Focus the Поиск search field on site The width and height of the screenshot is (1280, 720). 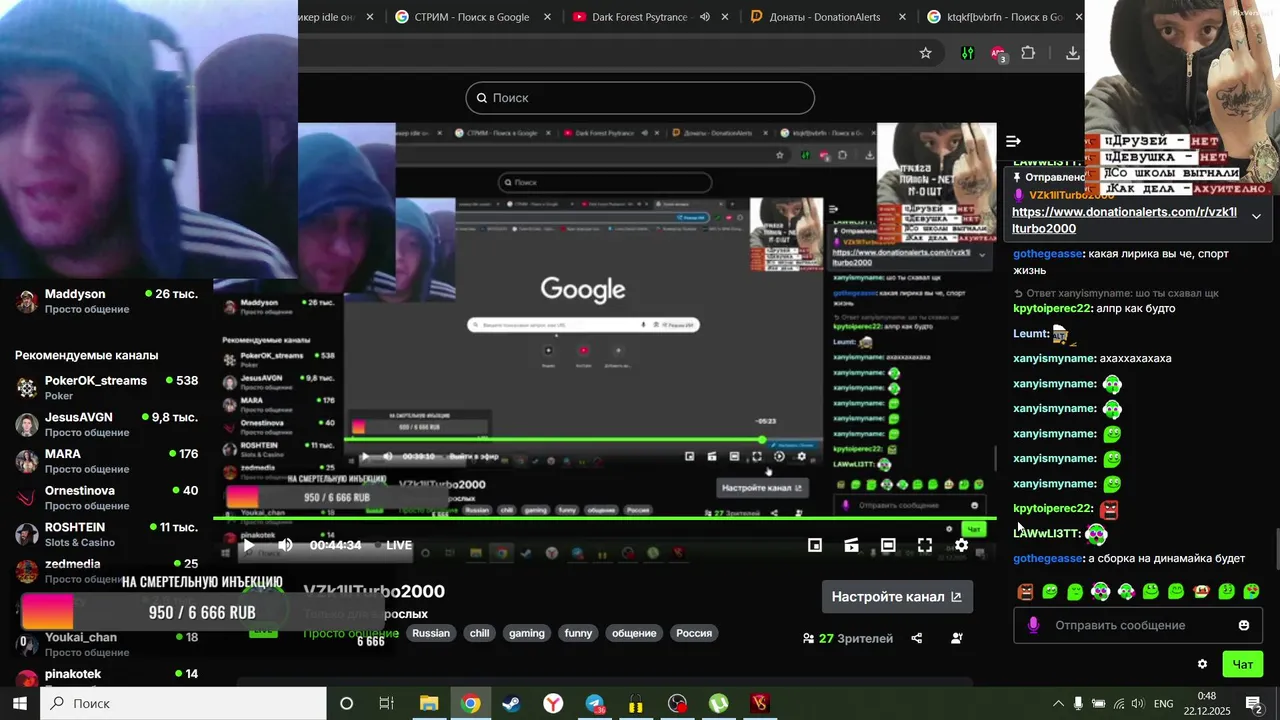(640, 98)
